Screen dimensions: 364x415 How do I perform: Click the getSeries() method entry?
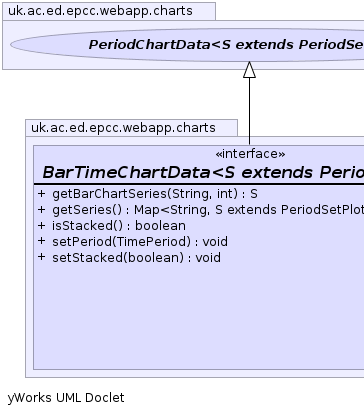pos(208,210)
